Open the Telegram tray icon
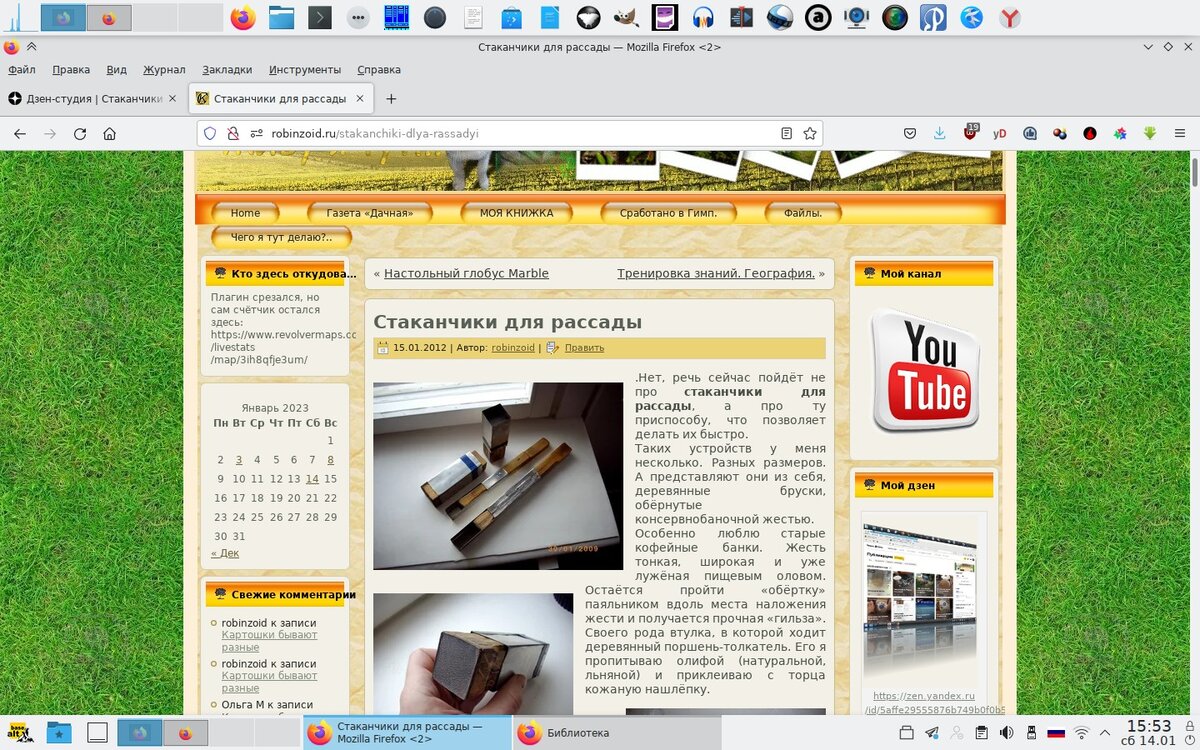1200x750 pixels. [x=932, y=732]
